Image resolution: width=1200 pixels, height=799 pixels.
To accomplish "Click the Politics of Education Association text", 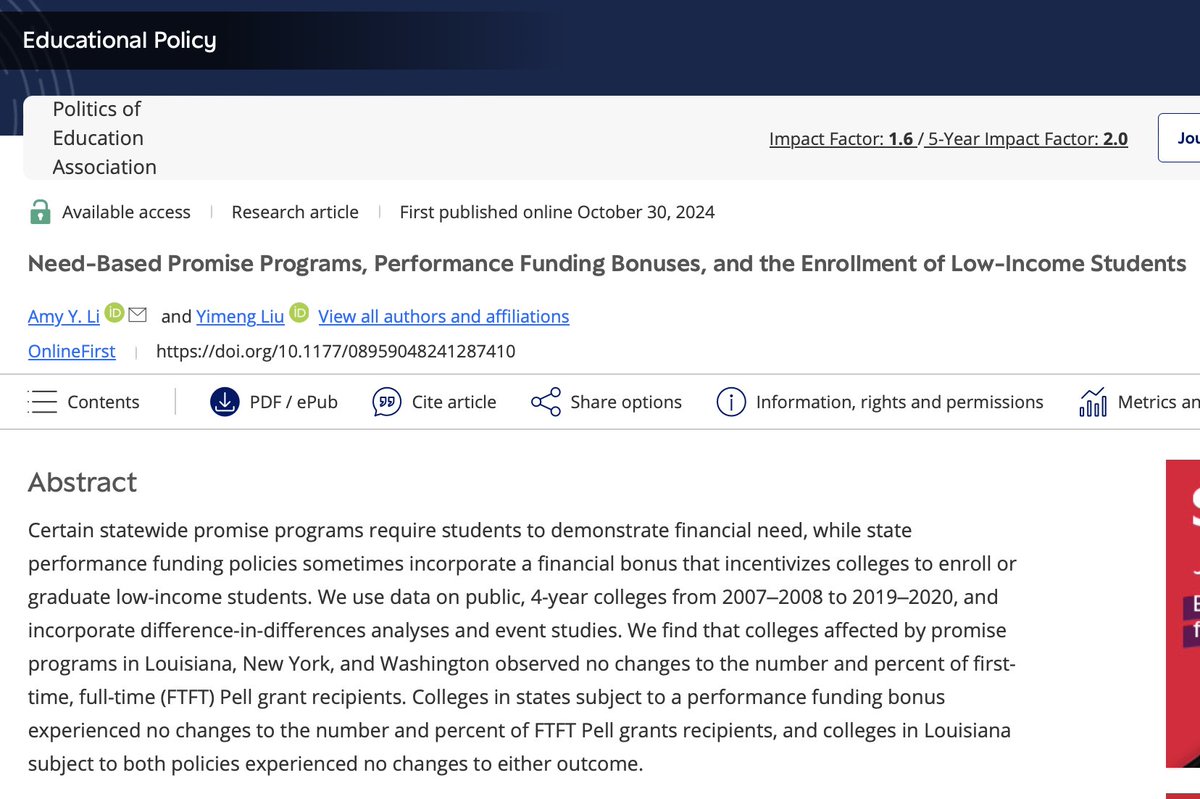I will (x=104, y=138).
